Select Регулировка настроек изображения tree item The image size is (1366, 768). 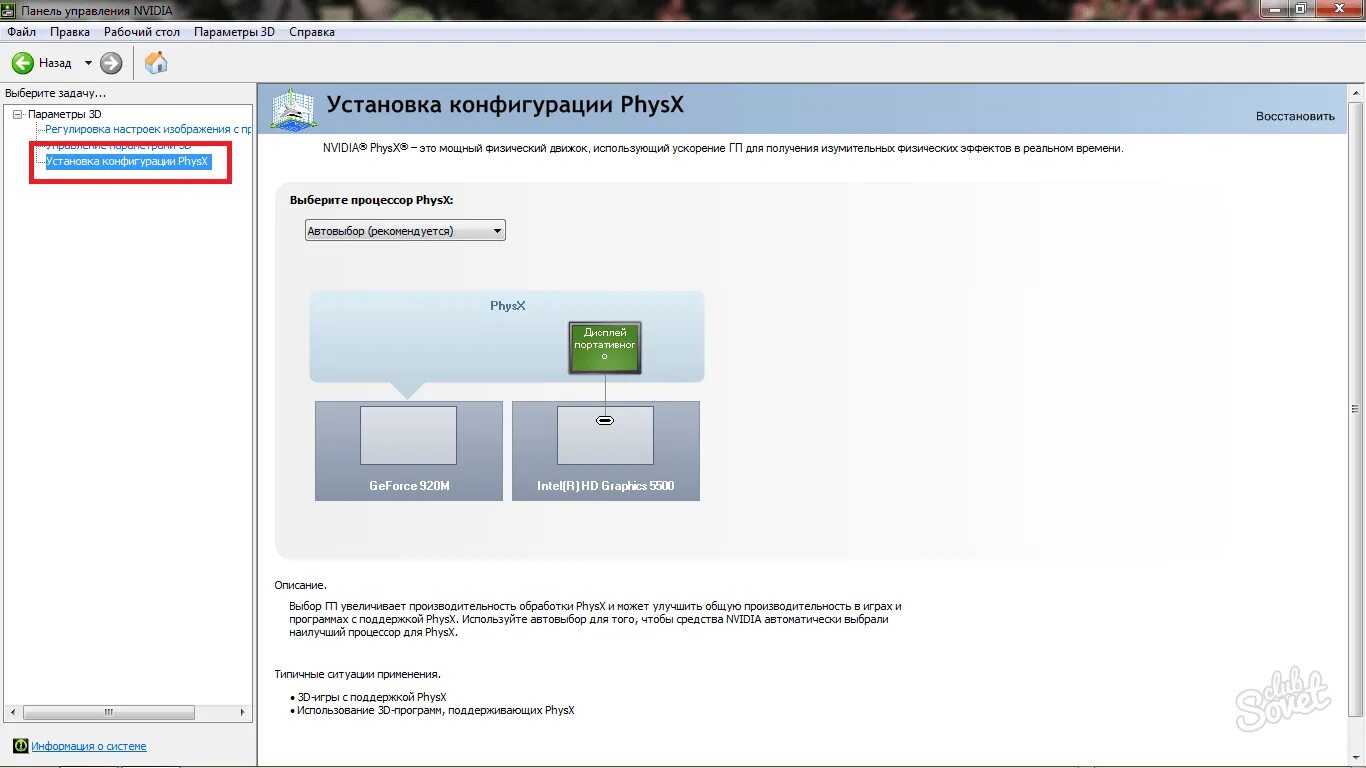click(148, 129)
